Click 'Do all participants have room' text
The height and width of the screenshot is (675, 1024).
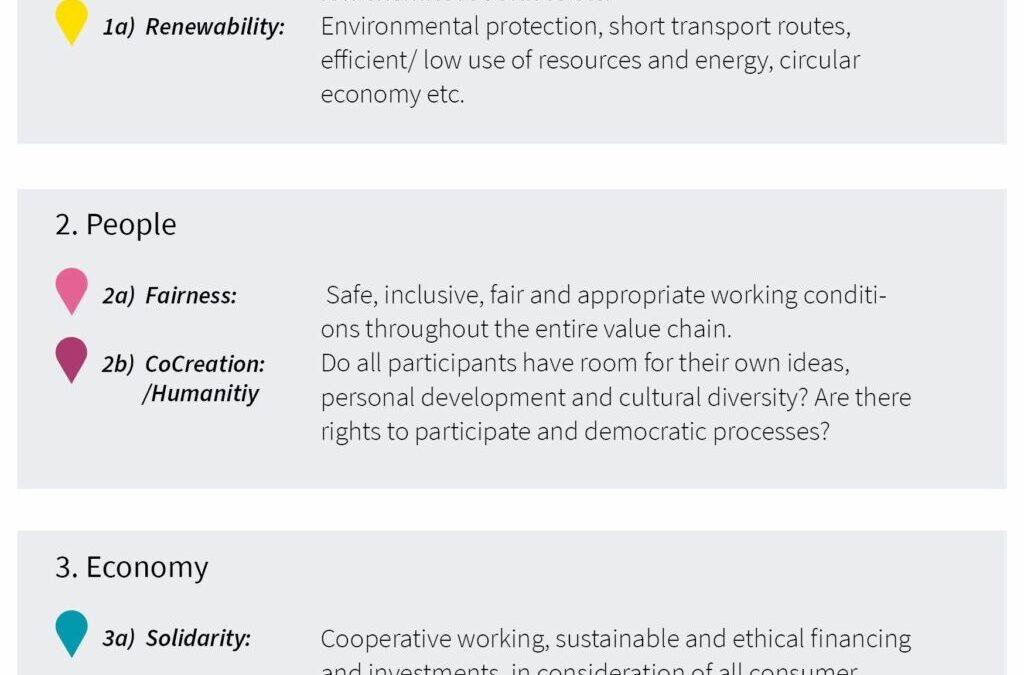[585, 363]
